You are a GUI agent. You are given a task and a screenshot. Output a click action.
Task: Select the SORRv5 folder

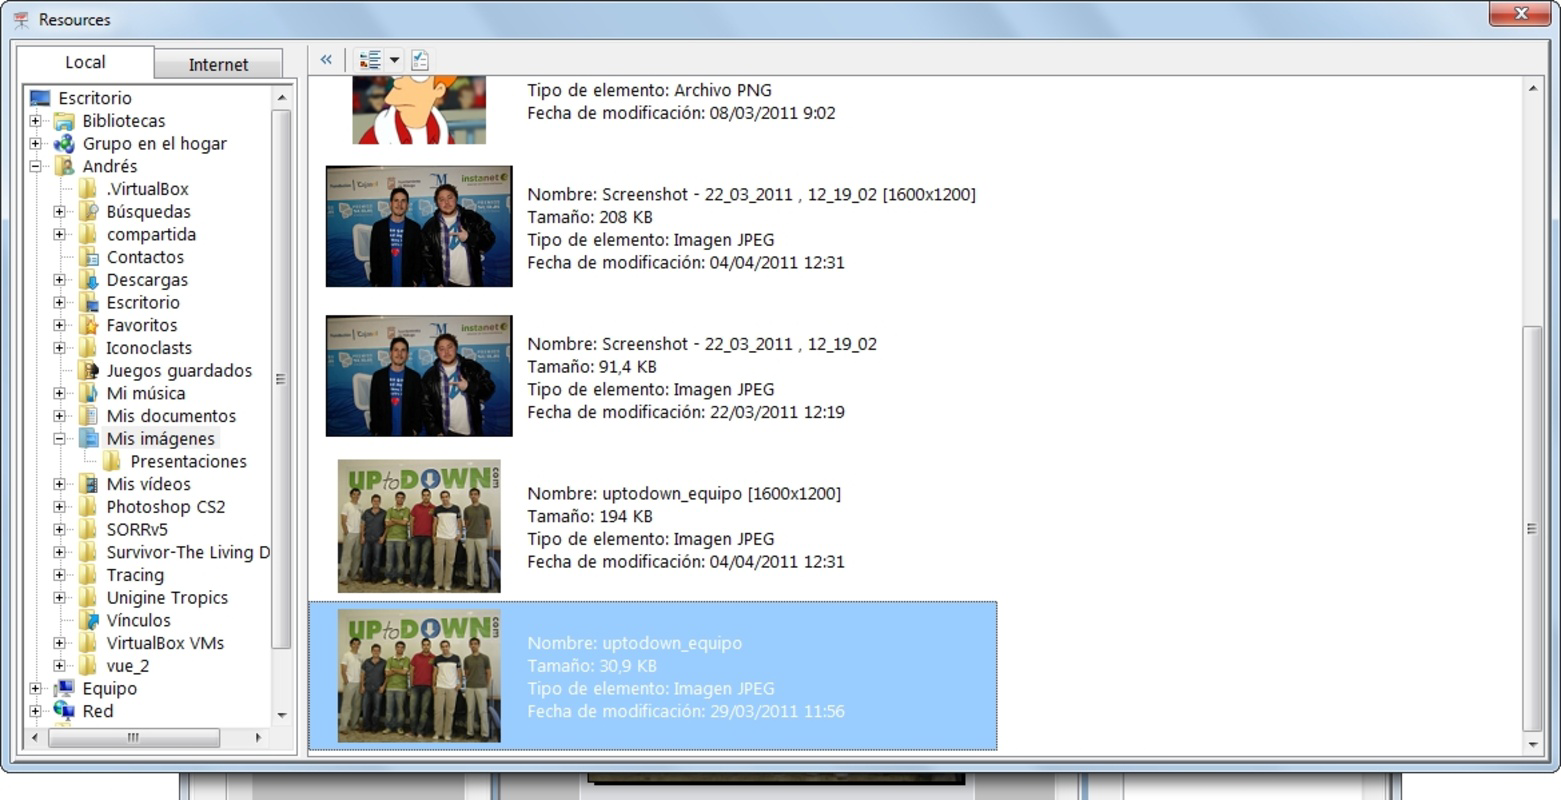coord(137,530)
